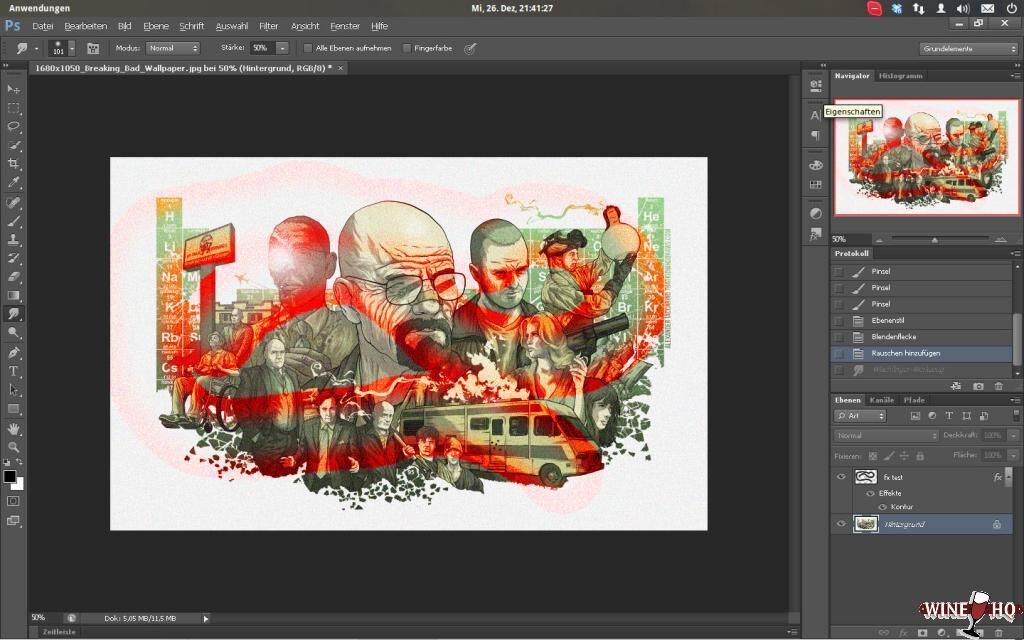Set history brush source at Ebenenstil state
The width and height of the screenshot is (1024, 640).
(x=839, y=321)
